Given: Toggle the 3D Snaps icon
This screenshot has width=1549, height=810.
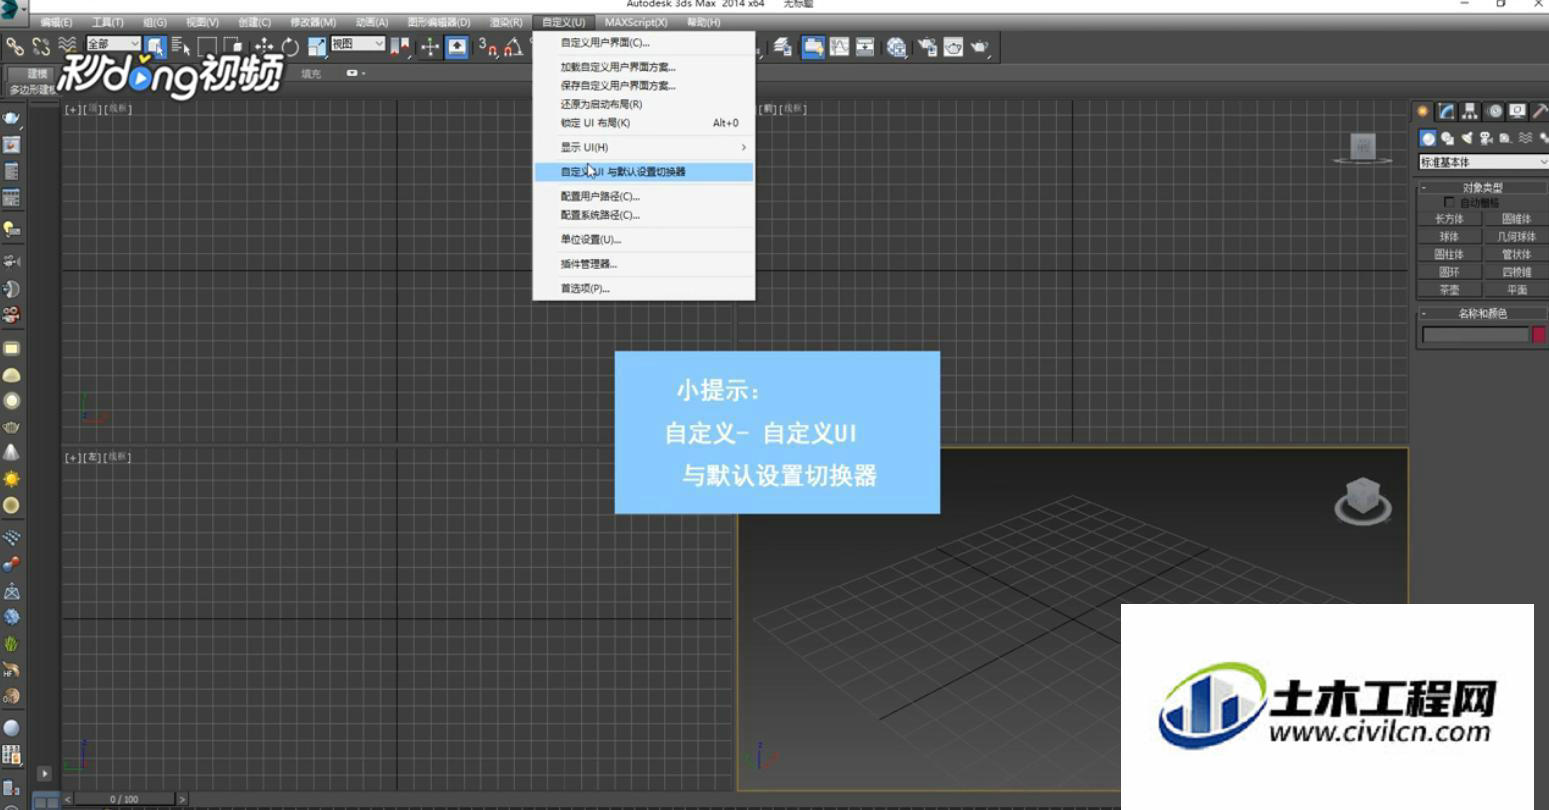Looking at the screenshot, I should (x=488, y=46).
